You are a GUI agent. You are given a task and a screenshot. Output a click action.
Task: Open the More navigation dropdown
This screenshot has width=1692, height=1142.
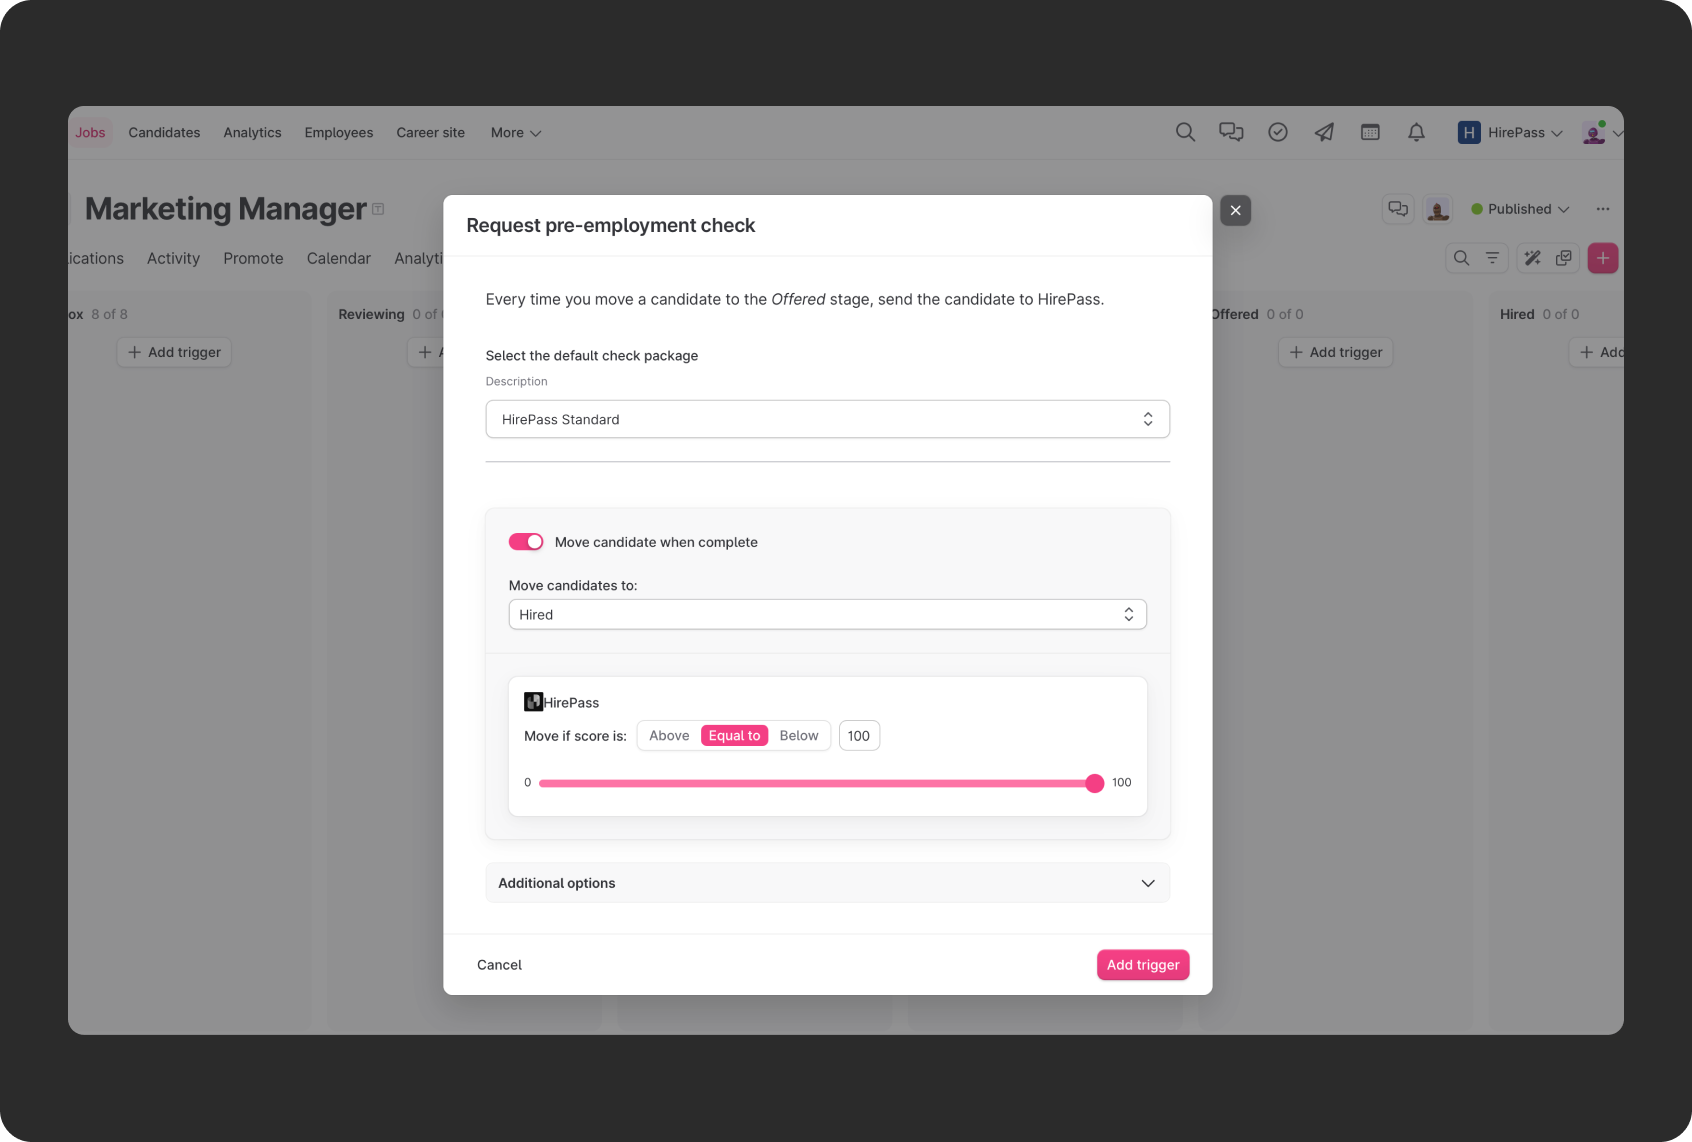click(516, 133)
